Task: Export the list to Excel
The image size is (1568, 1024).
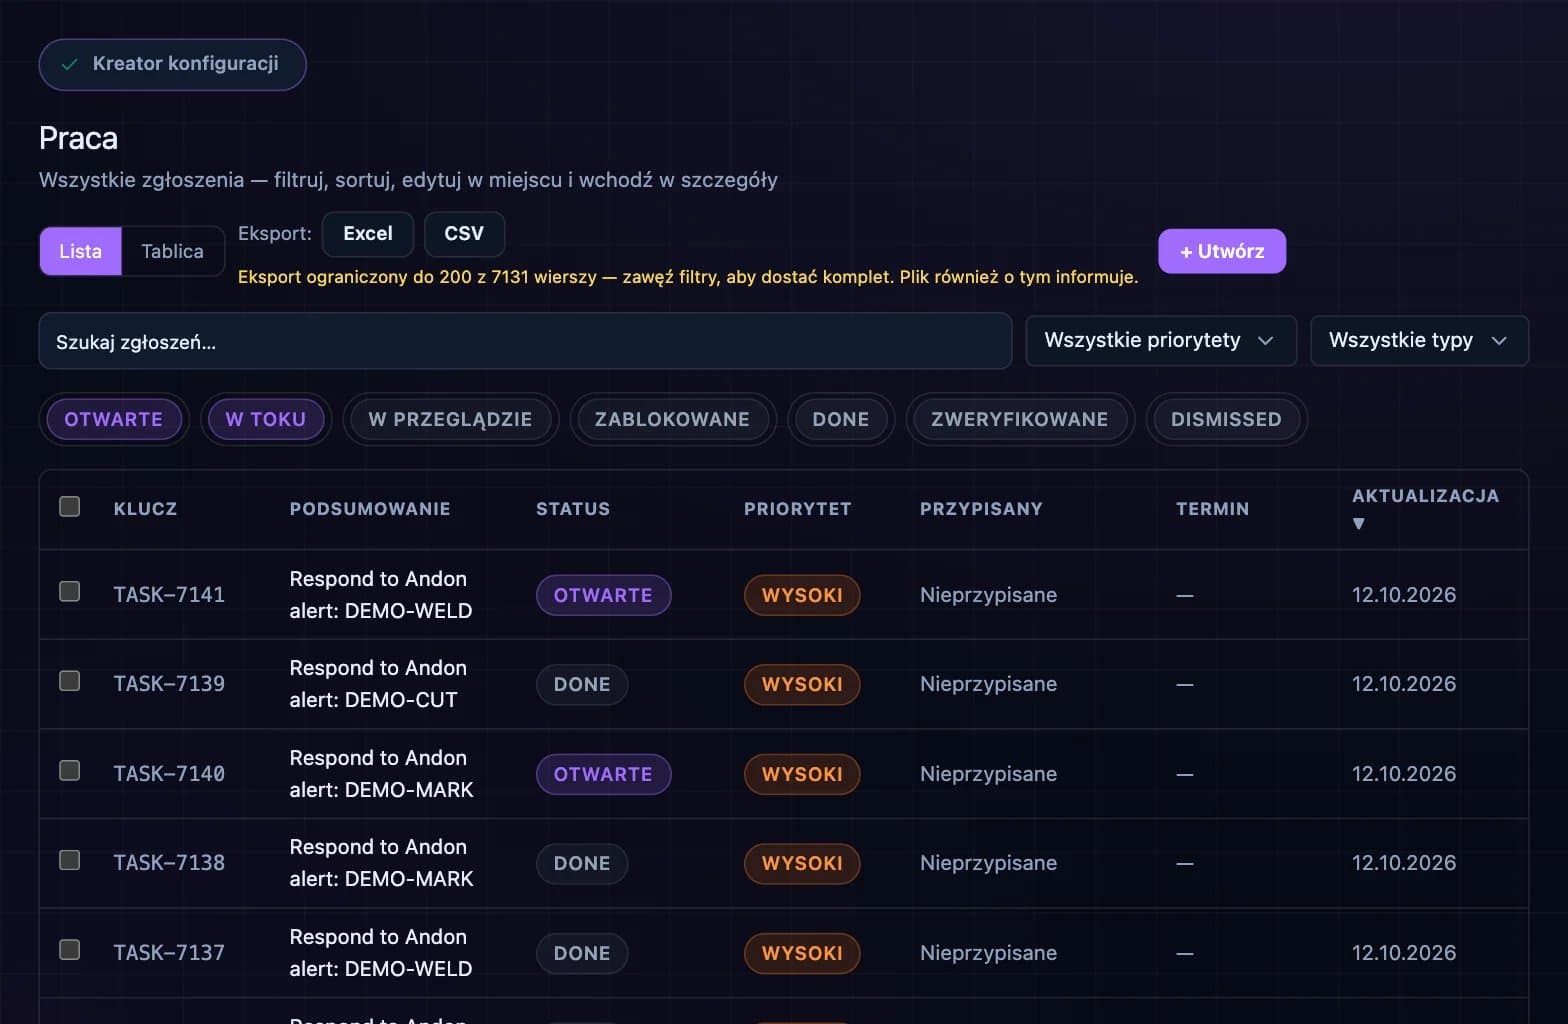Action: pos(368,234)
